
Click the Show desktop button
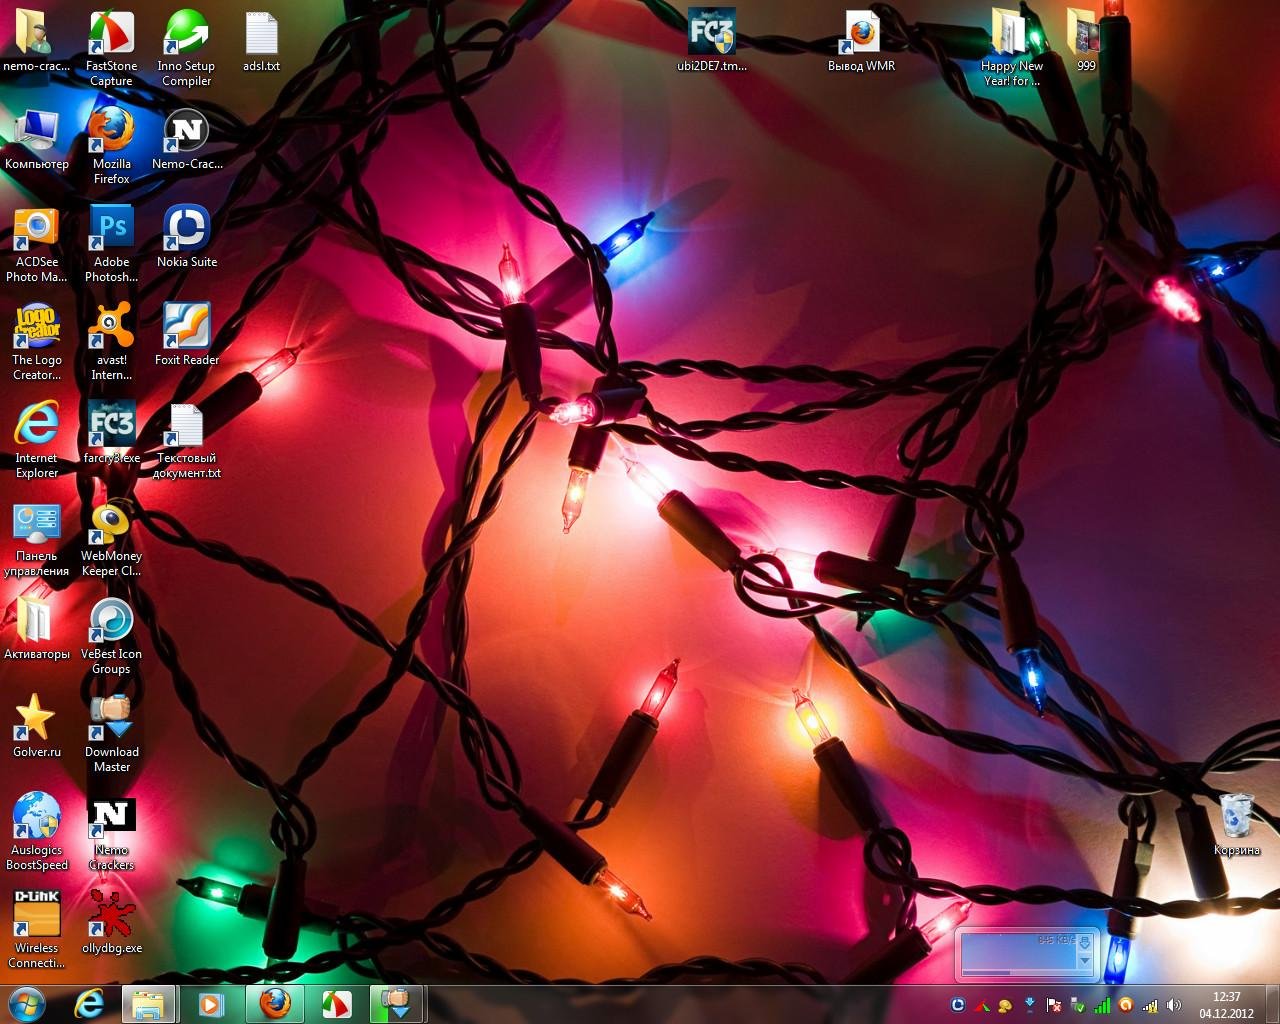pyautogui.click(x=1272, y=1004)
